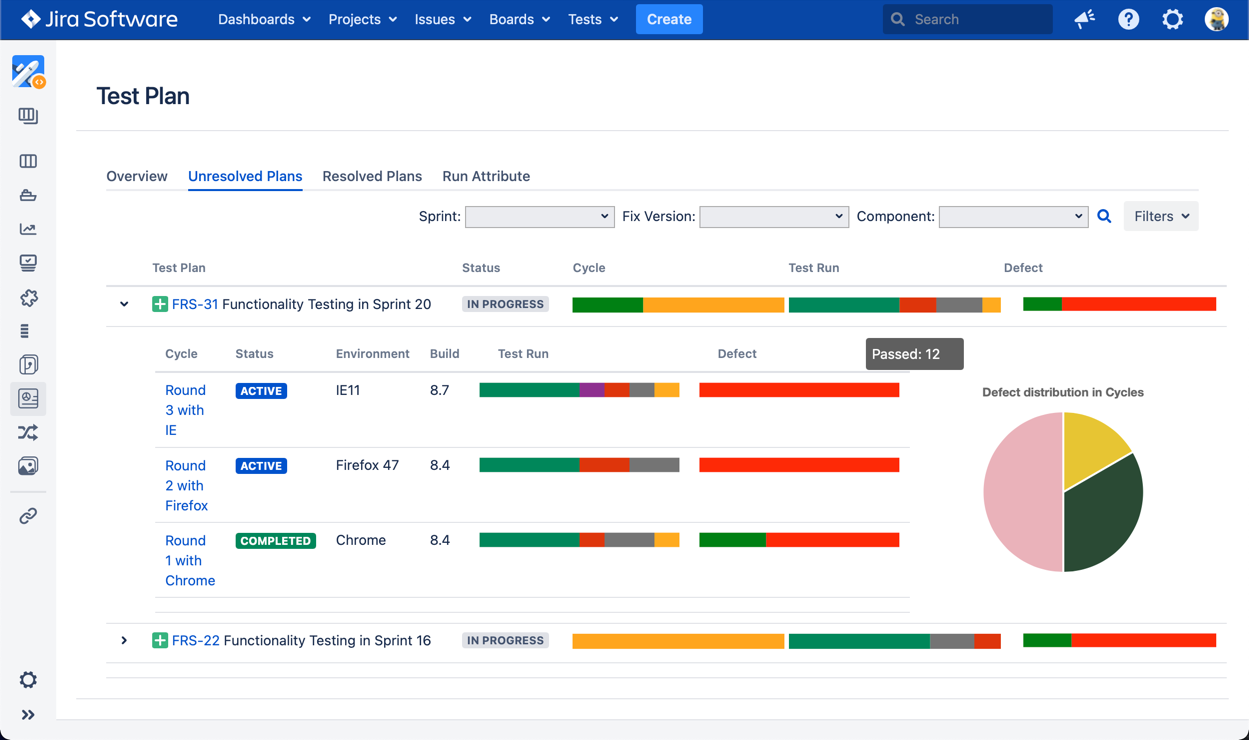Open the Dashboards menu
This screenshot has height=740, width=1249.
click(x=264, y=19)
